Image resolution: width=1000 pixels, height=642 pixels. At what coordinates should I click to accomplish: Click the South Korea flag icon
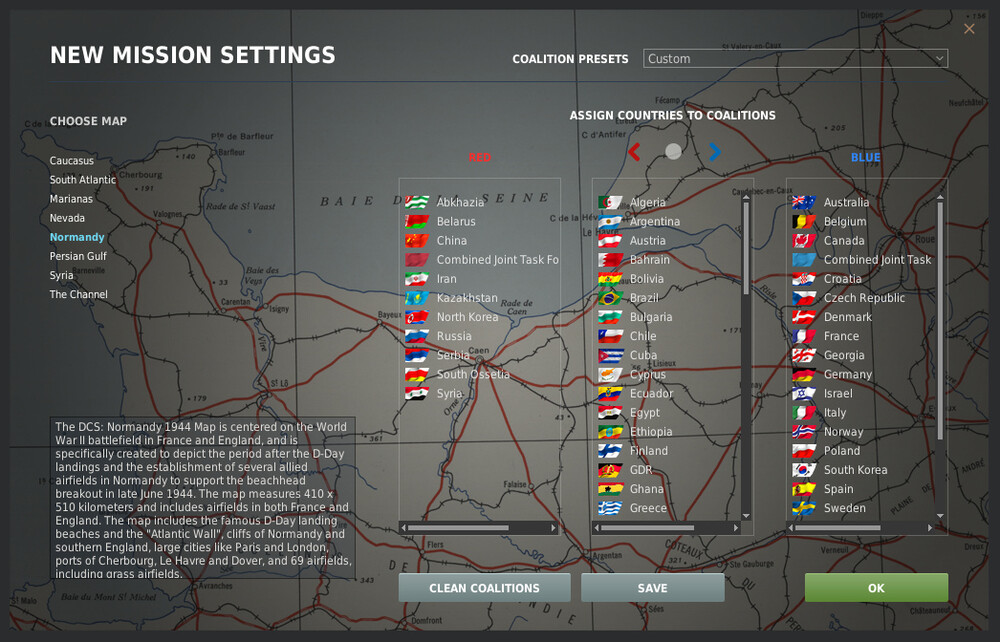pos(804,470)
